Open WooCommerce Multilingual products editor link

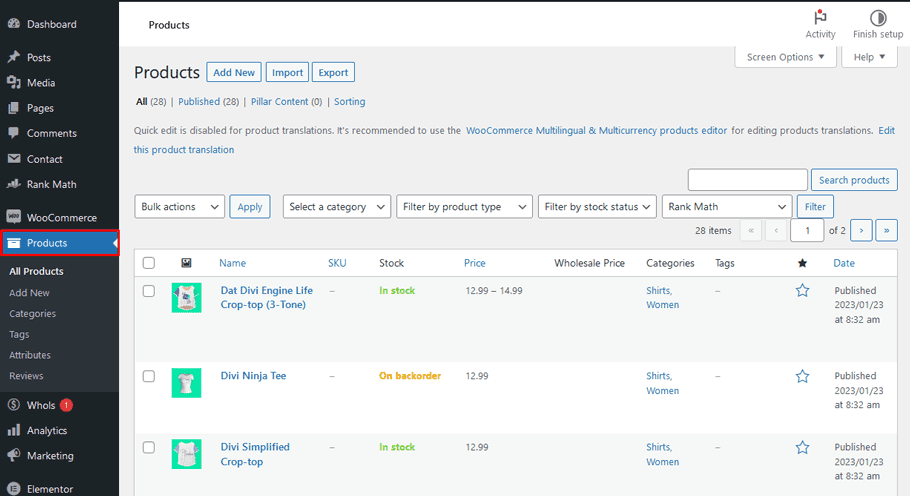[x=596, y=130]
